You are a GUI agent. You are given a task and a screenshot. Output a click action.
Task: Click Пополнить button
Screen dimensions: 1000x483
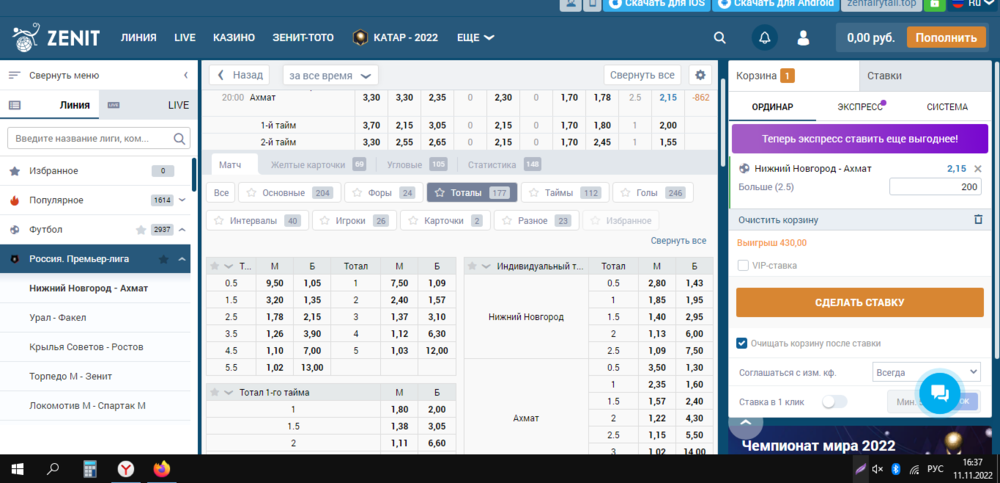click(x=946, y=38)
